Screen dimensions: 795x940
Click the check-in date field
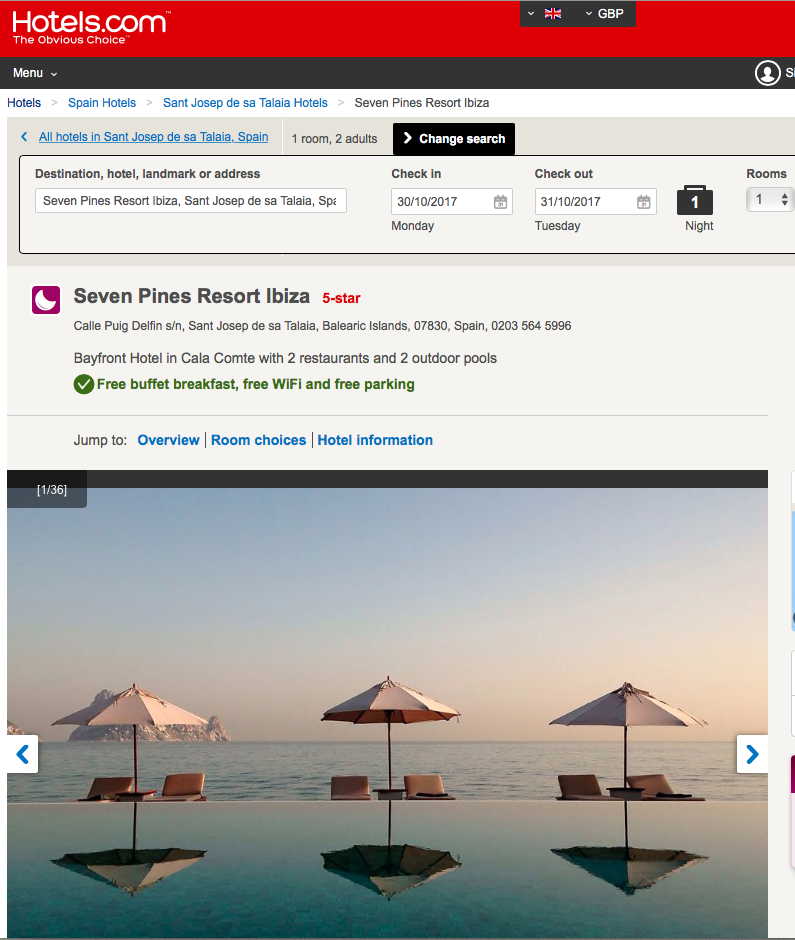pos(440,202)
